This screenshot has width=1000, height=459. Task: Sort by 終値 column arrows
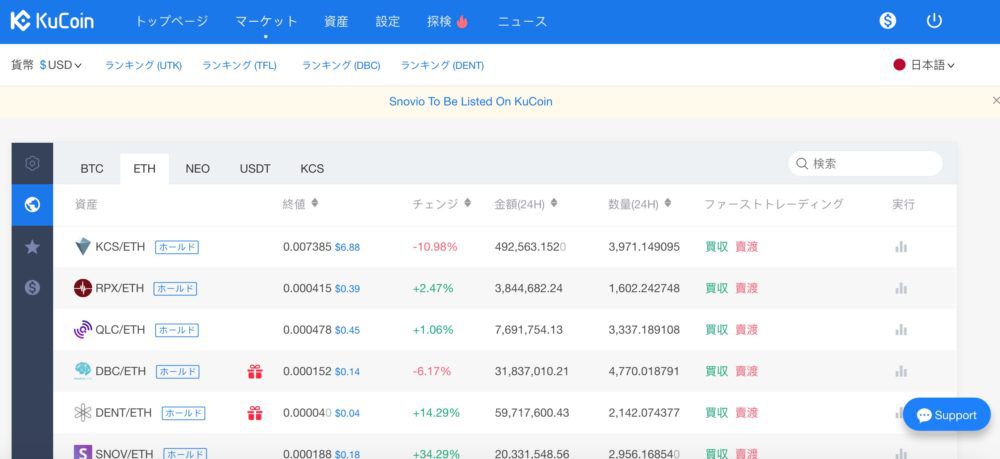314,203
